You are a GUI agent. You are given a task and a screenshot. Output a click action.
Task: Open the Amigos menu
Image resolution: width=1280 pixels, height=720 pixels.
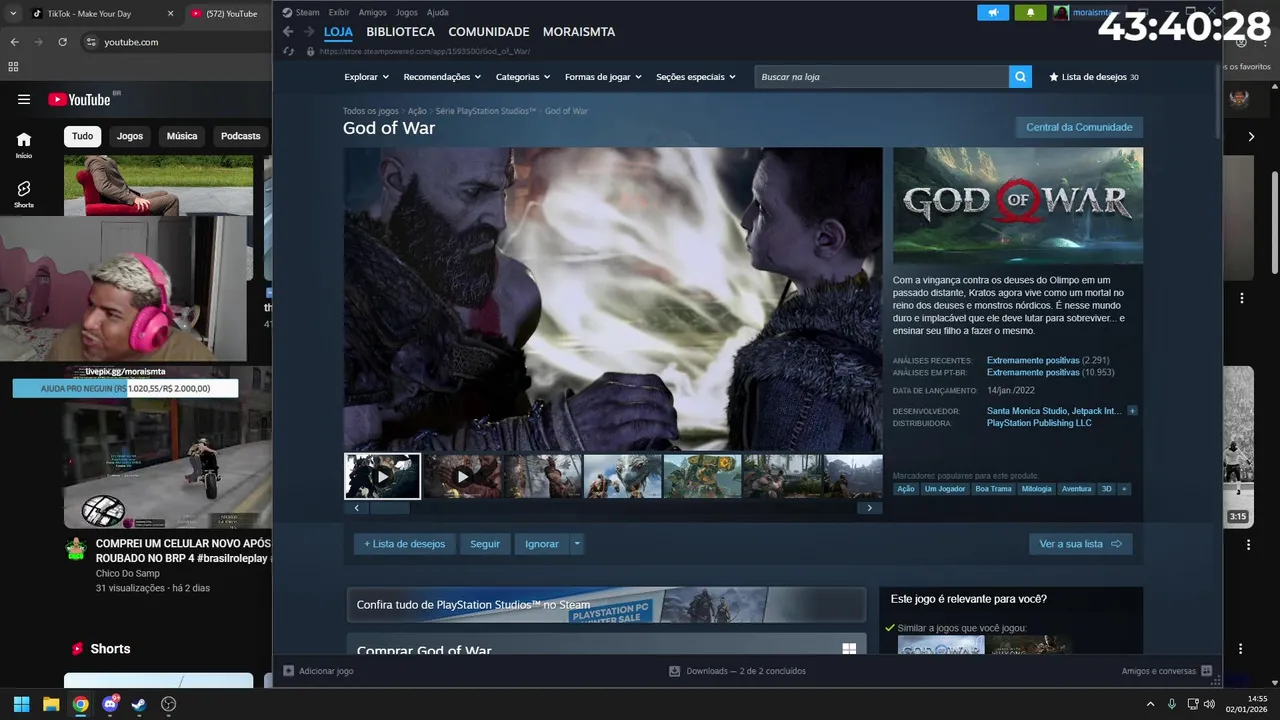pyautogui.click(x=372, y=13)
